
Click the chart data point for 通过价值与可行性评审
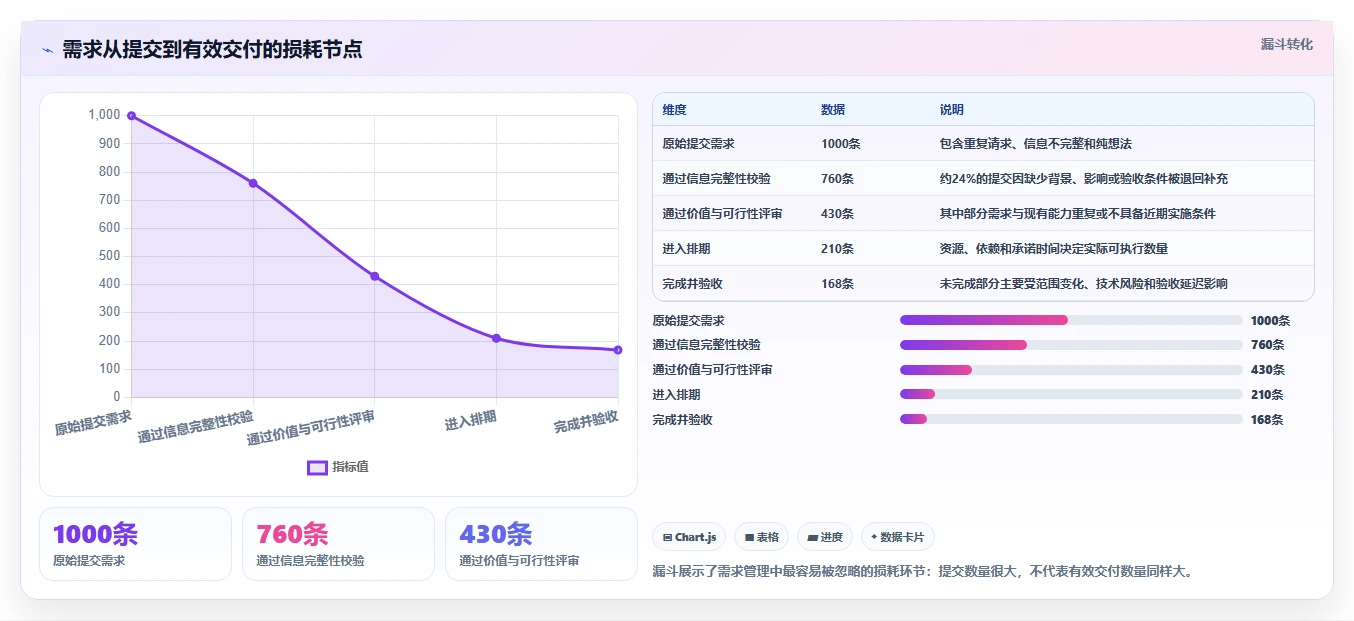375,276
